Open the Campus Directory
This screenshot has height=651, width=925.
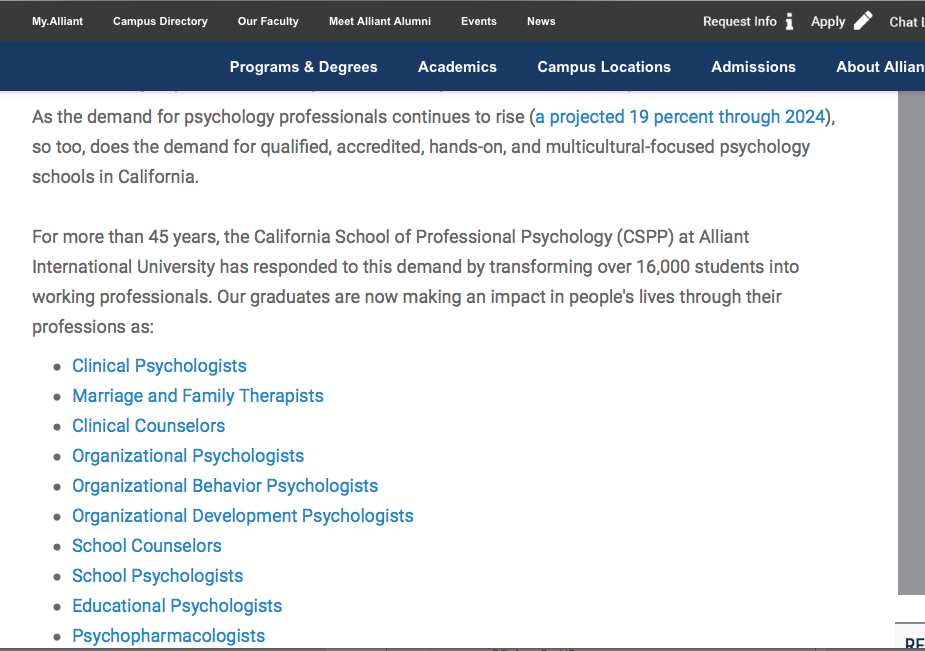click(160, 21)
